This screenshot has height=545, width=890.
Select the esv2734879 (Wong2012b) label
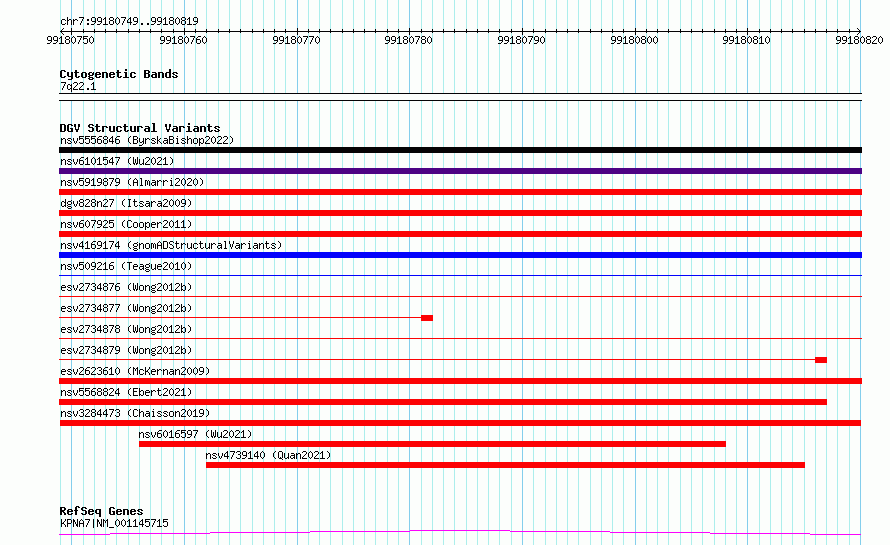click(x=126, y=350)
